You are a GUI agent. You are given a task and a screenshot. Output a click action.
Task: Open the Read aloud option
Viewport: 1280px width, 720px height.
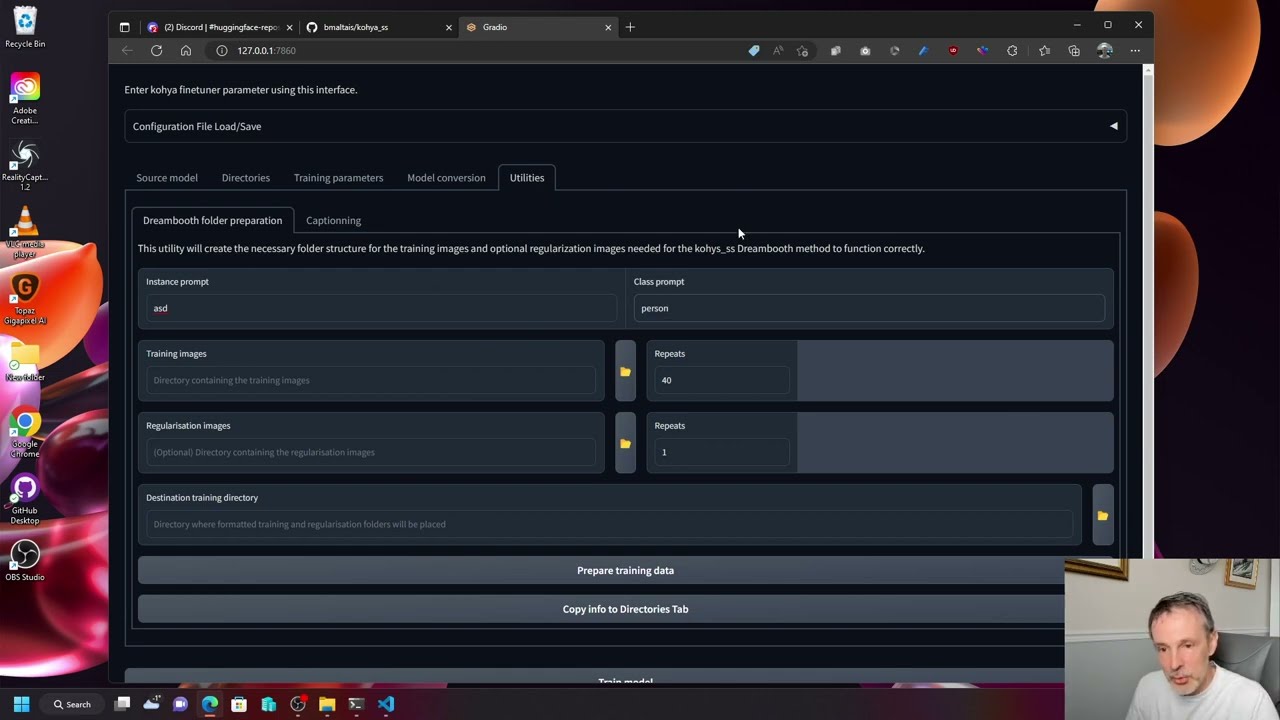[x=778, y=50]
